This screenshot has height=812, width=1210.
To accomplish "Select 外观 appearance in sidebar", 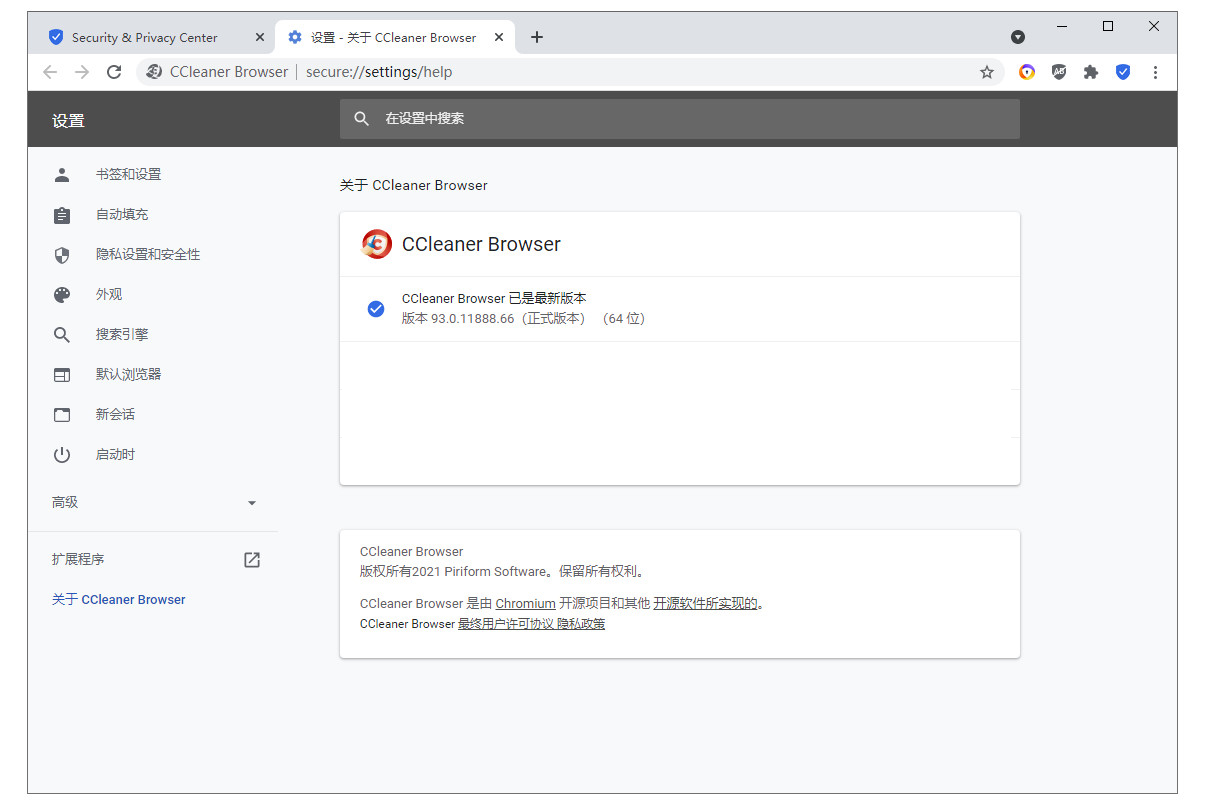I will [x=109, y=294].
